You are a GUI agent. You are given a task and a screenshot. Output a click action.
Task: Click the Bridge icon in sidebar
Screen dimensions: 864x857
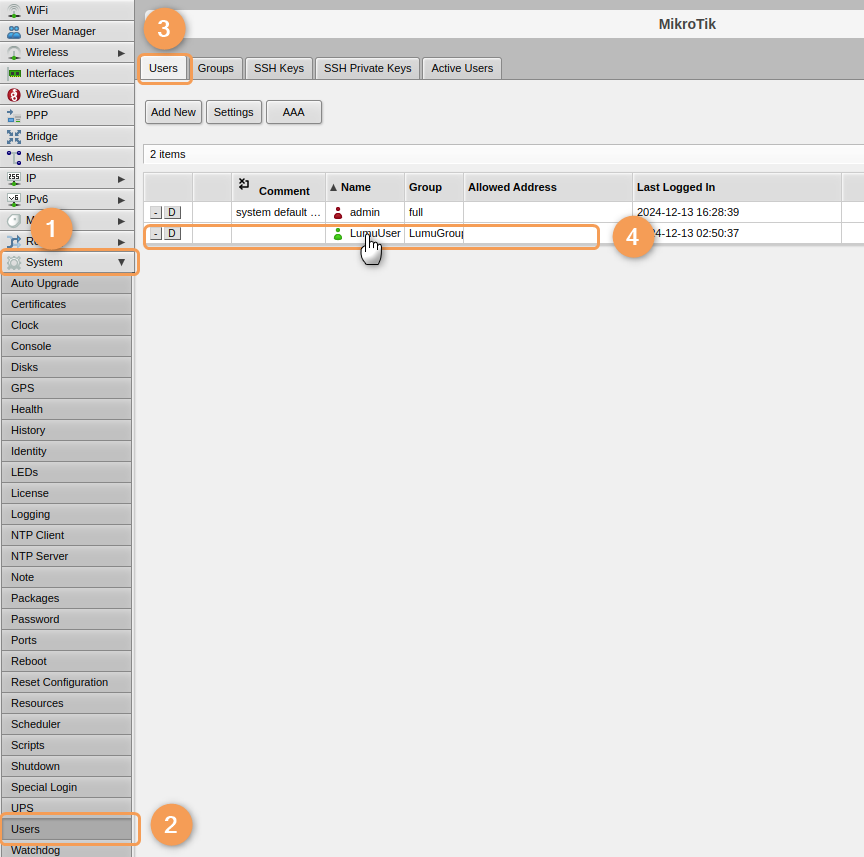(14, 136)
